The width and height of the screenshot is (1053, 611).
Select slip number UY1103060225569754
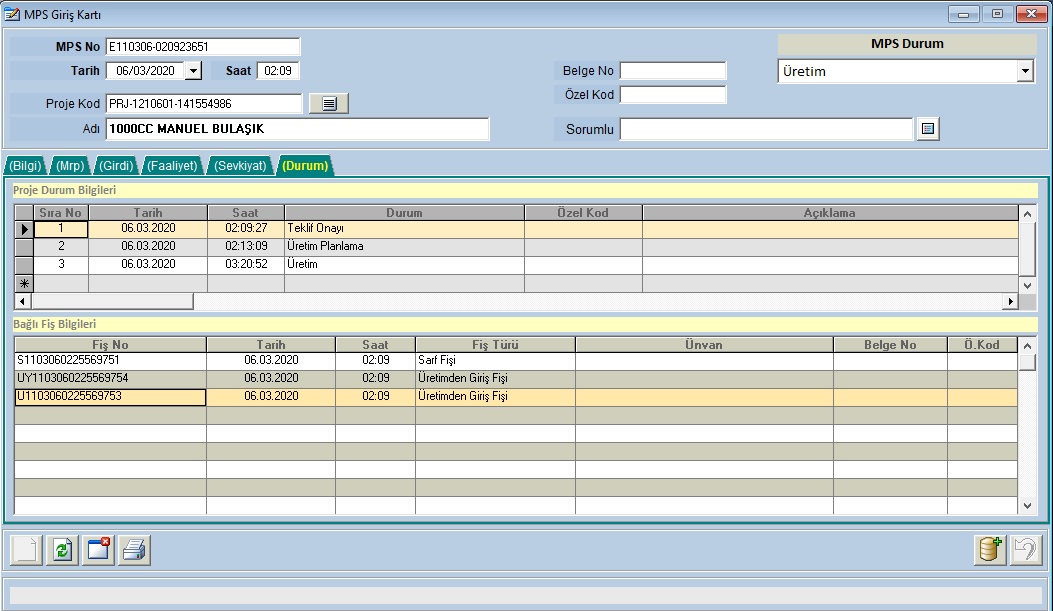(110, 379)
